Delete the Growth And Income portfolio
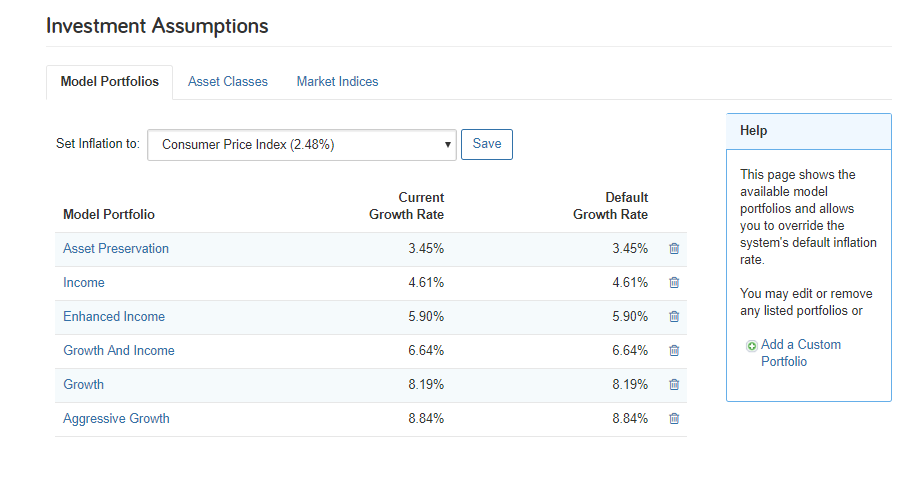The height and width of the screenshot is (481, 922). pyautogui.click(x=674, y=351)
